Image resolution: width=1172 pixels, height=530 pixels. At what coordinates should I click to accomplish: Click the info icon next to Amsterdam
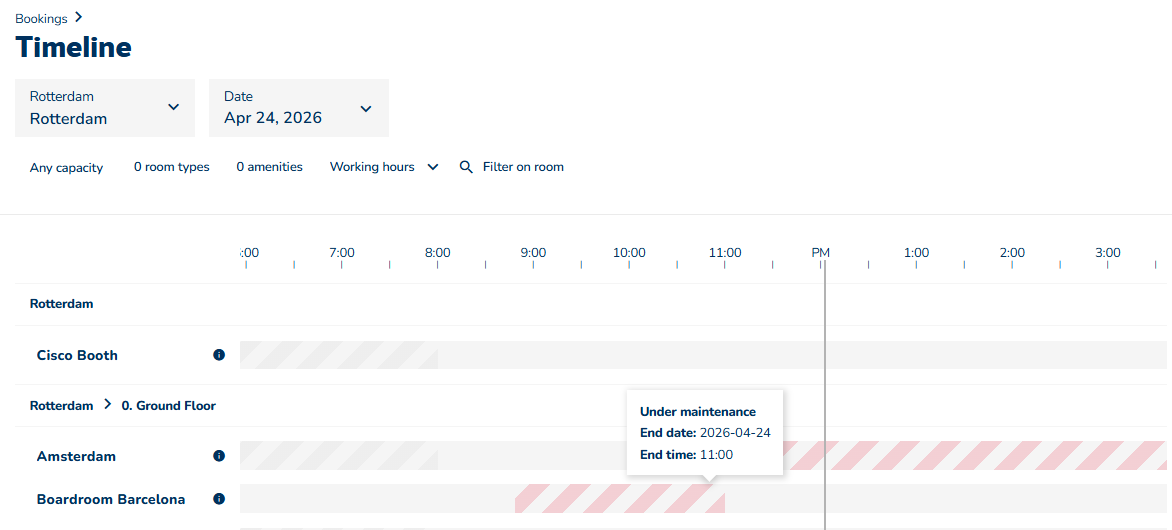(219, 456)
